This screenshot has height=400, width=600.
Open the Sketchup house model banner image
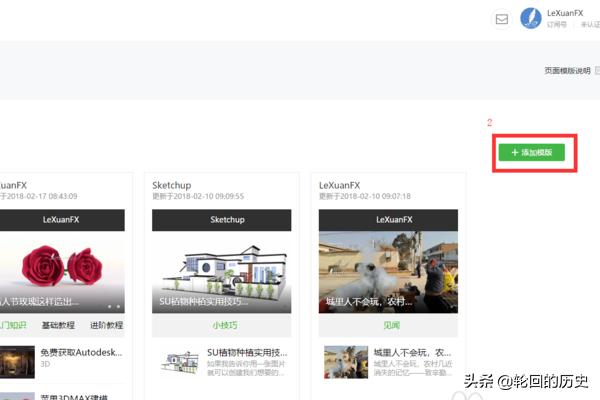pyautogui.click(x=221, y=270)
